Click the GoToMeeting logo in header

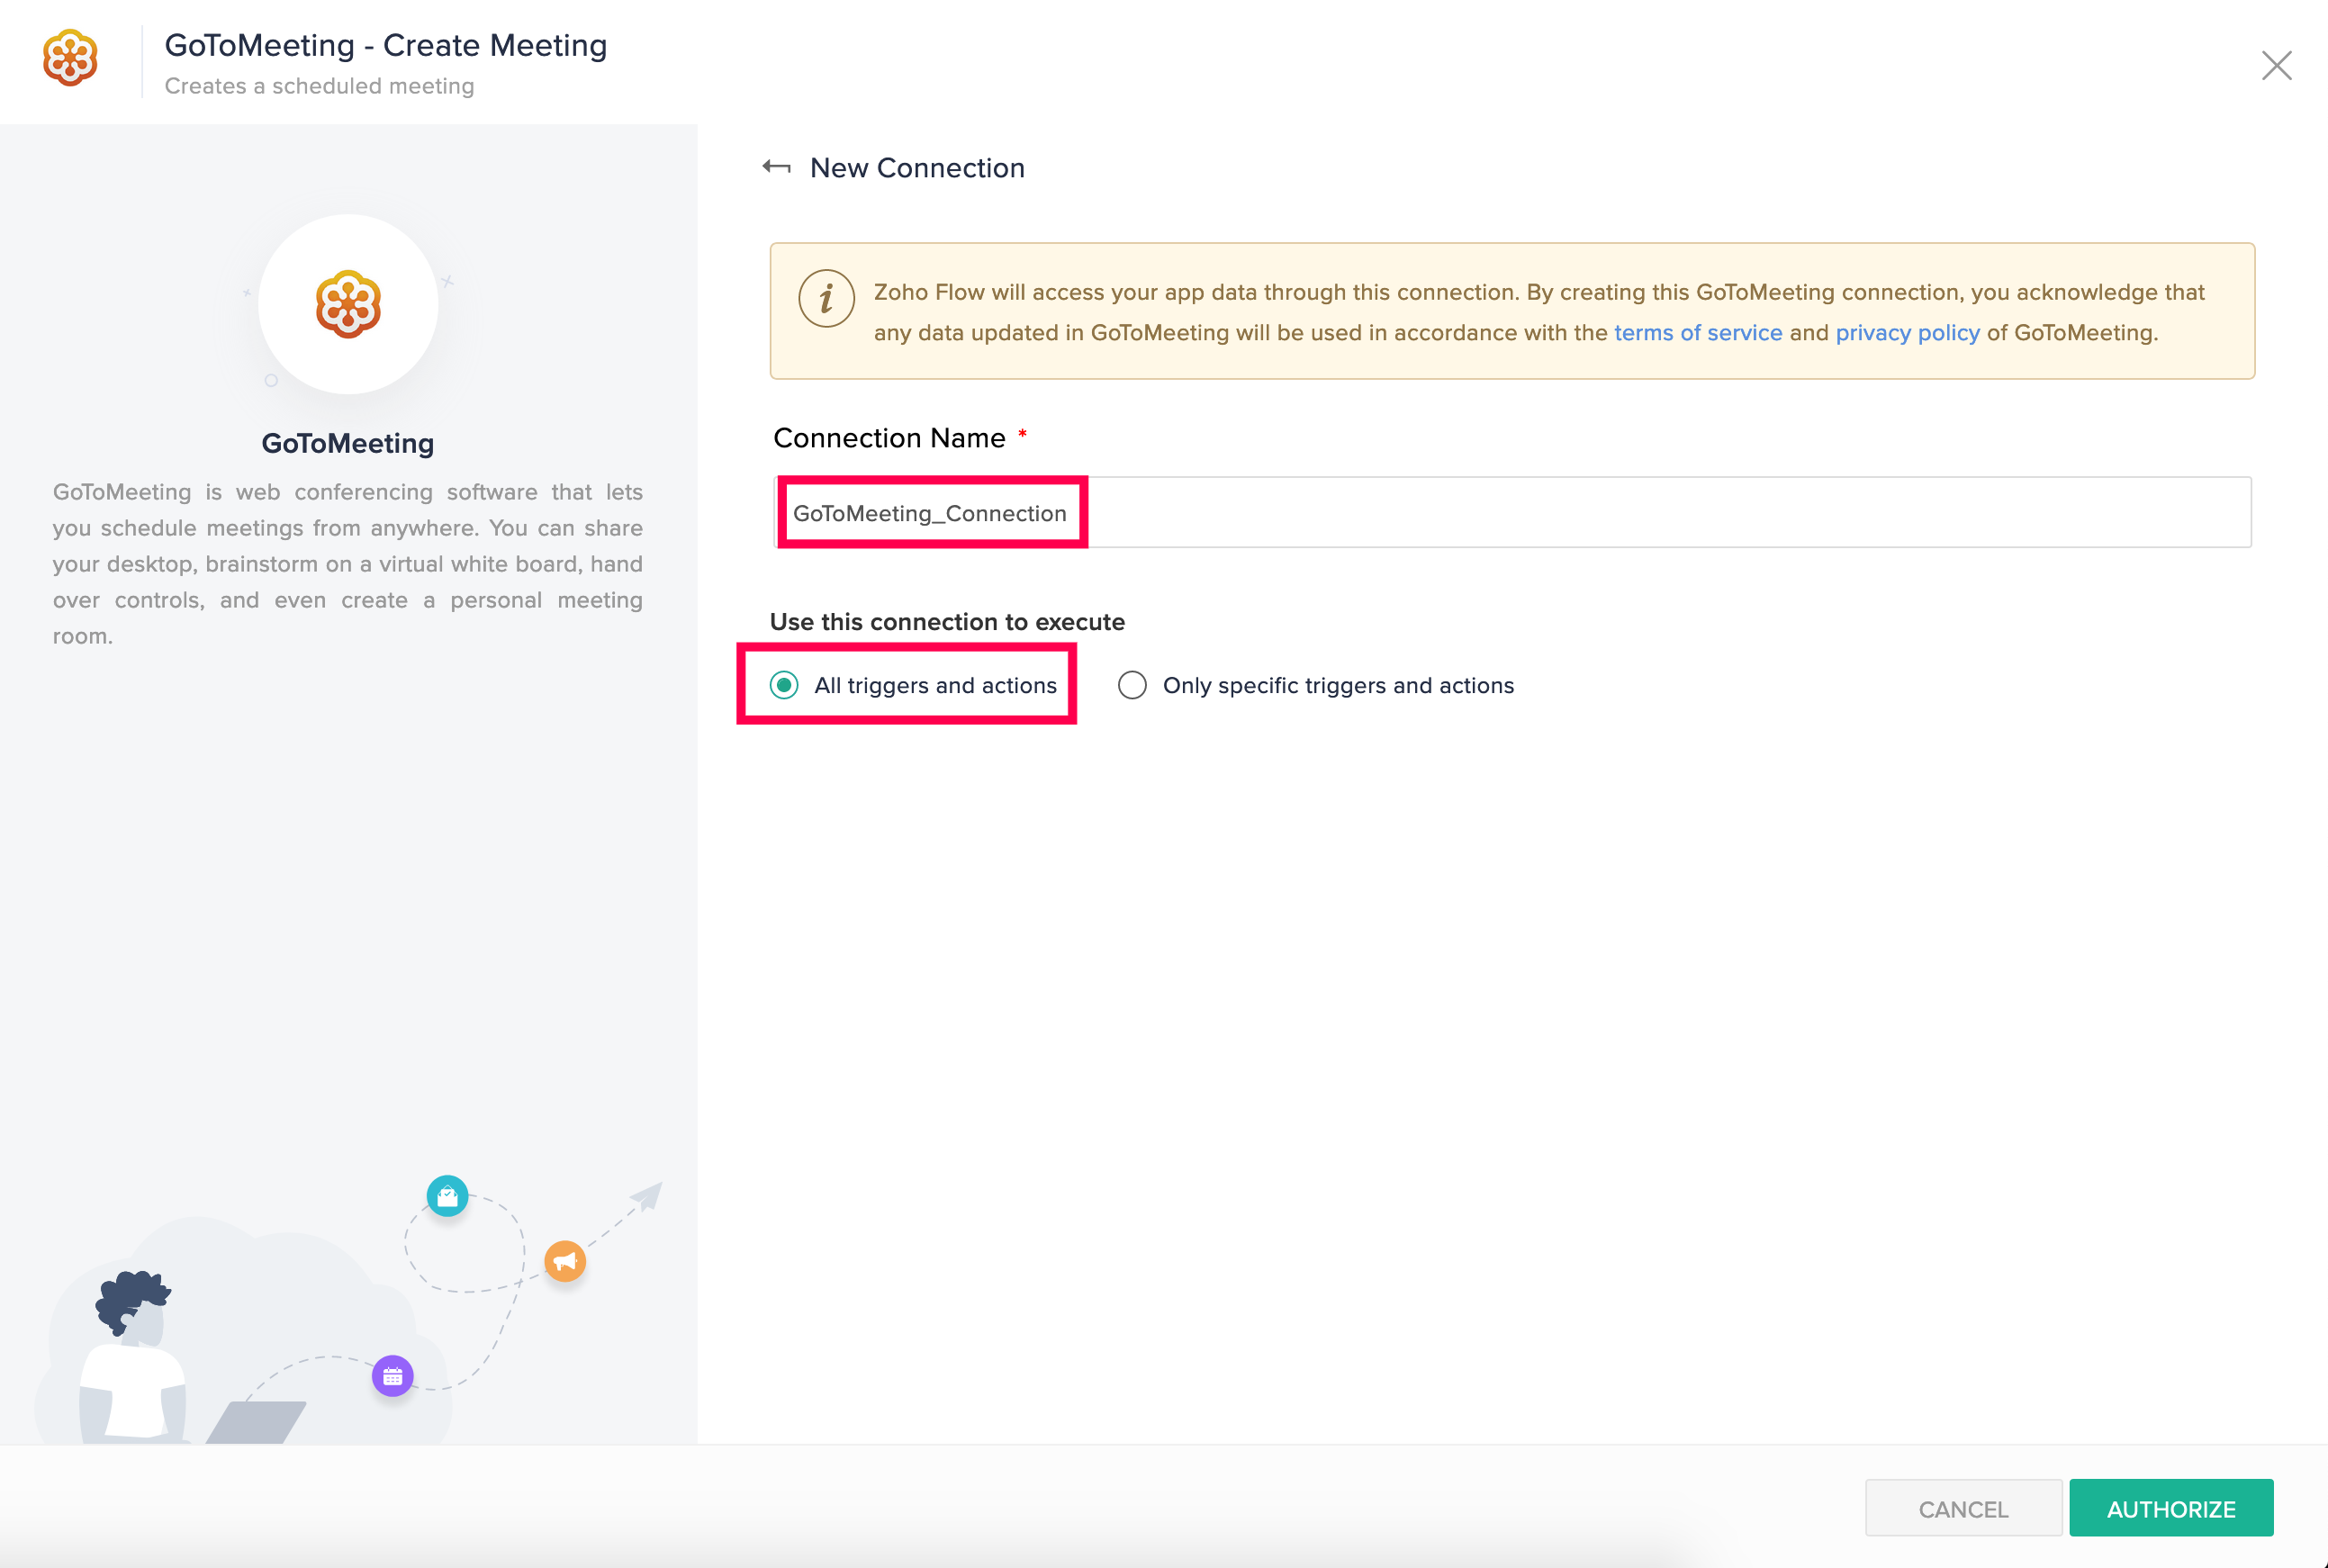(x=70, y=59)
